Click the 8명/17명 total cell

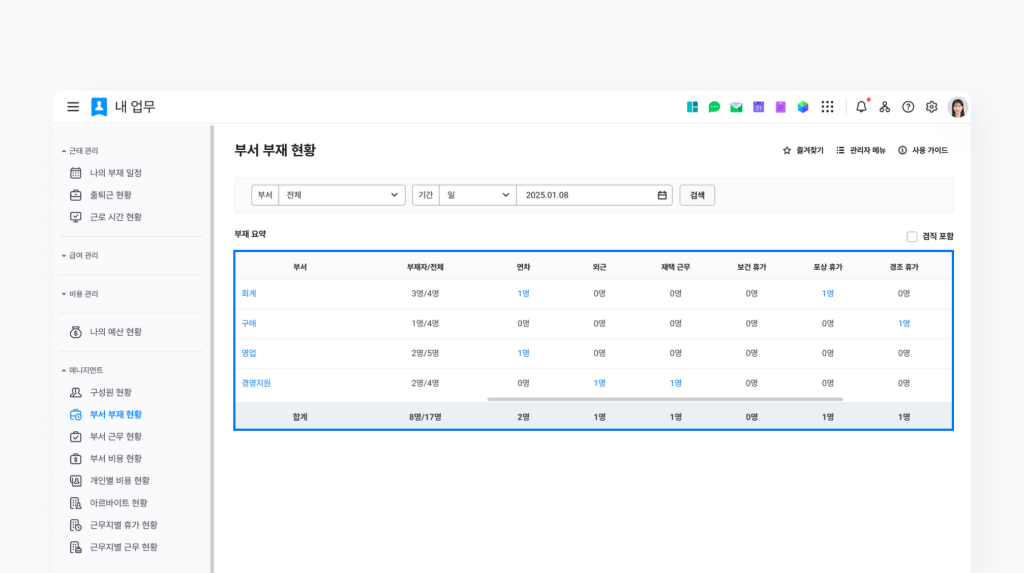click(x=425, y=417)
